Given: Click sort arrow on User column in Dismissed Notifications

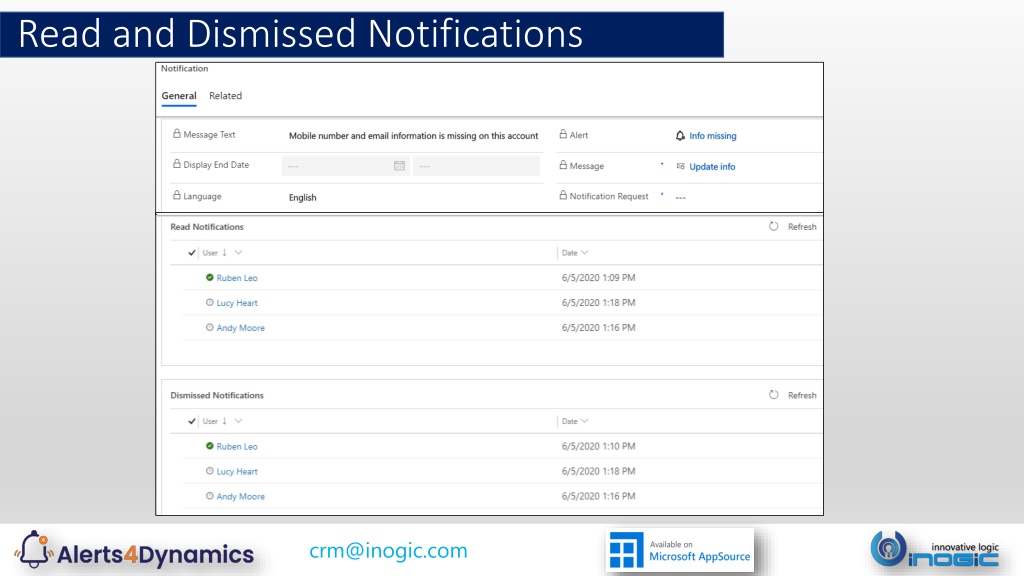Looking at the screenshot, I should [x=225, y=421].
